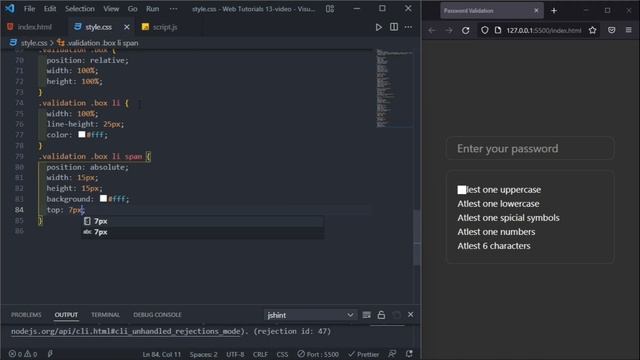Image resolution: width=640 pixels, height=360 pixels.
Task: Open the DEBUG CONSOLE panel tab
Action: (x=157, y=315)
